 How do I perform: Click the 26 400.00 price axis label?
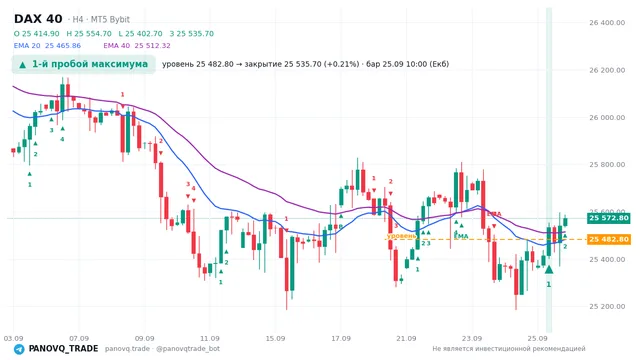click(607, 22)
